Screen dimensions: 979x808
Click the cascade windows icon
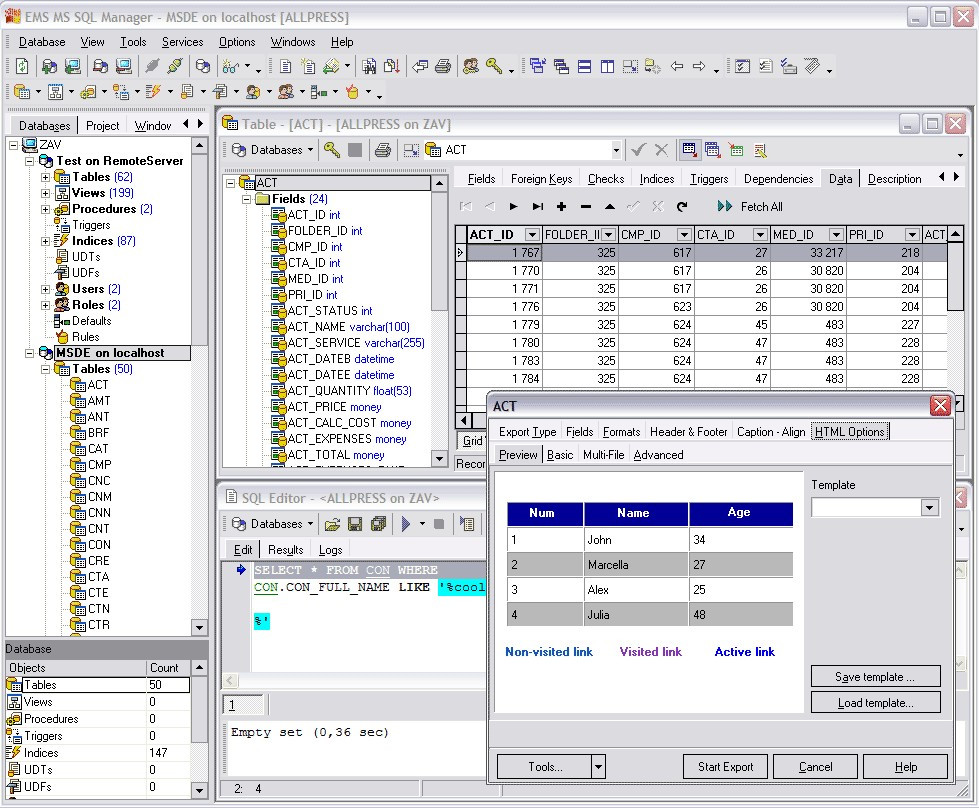click(x=561, y=66)
